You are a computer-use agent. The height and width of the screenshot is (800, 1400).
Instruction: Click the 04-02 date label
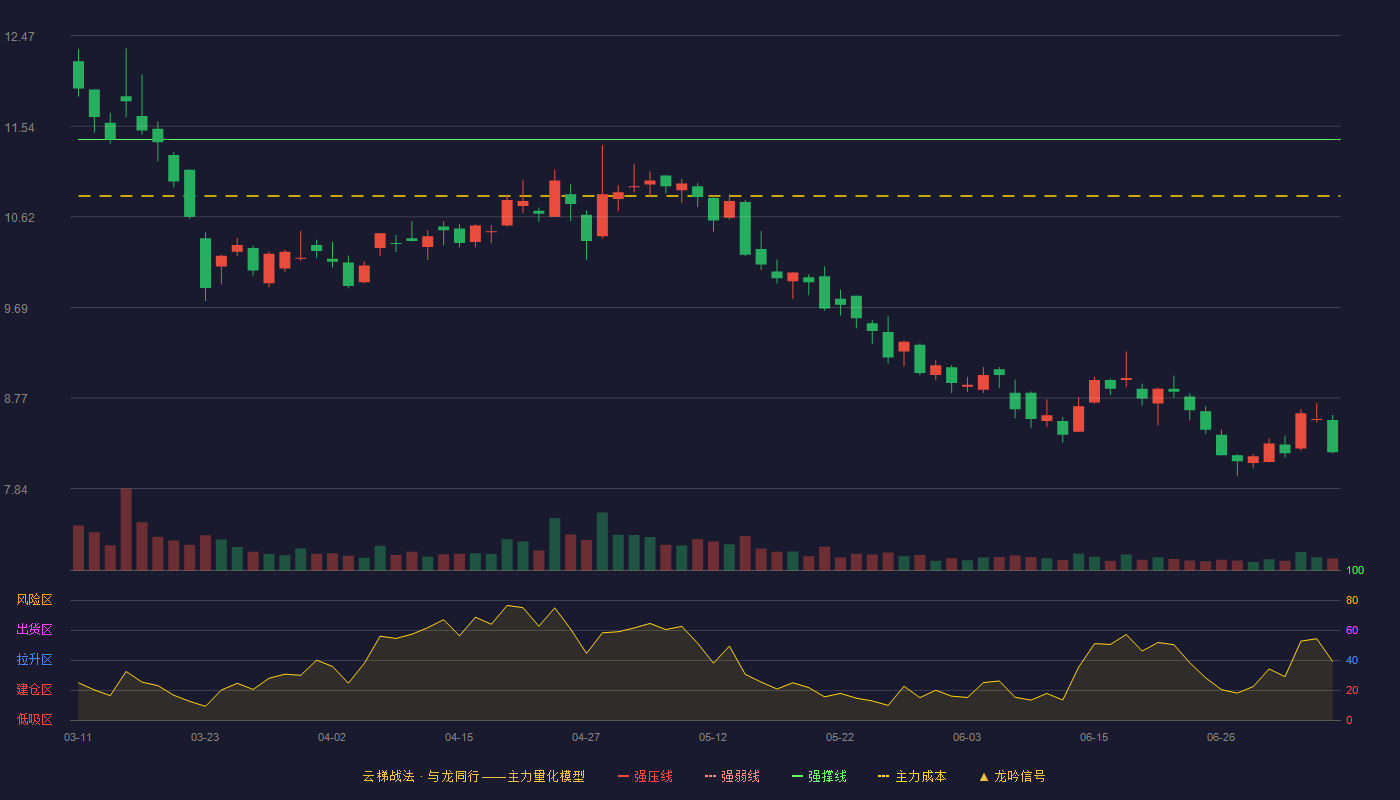pyautogui.click(x=332, y=737)
